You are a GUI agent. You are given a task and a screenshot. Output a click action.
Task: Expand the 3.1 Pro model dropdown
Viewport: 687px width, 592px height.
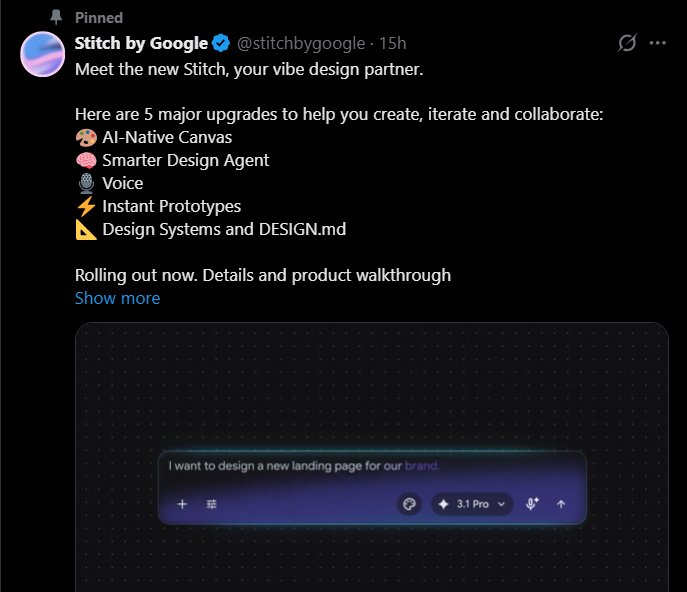click(x=473, y=504)
